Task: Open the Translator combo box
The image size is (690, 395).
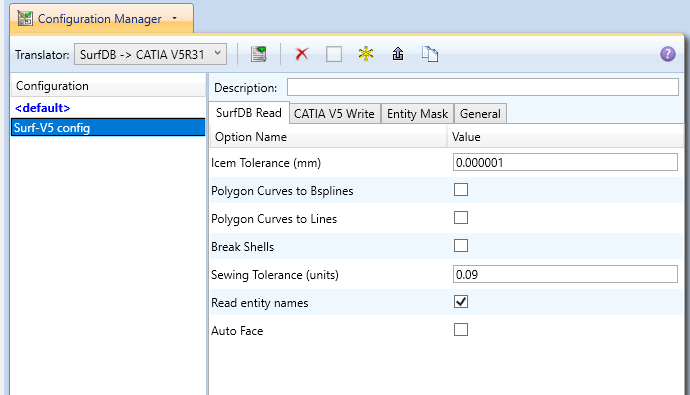Action: [150, 54]
